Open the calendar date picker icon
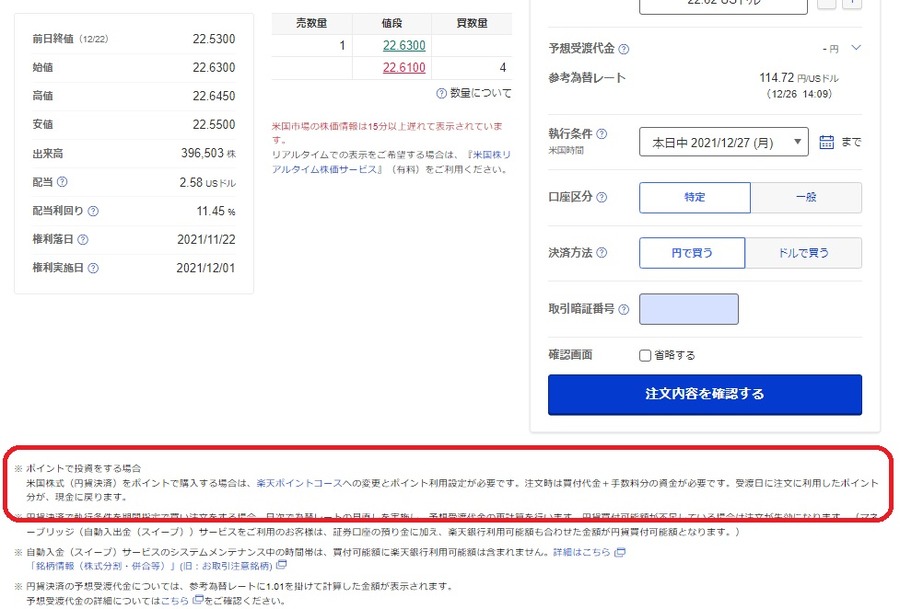This screenshot has height=609, width=900. point(826,142)
